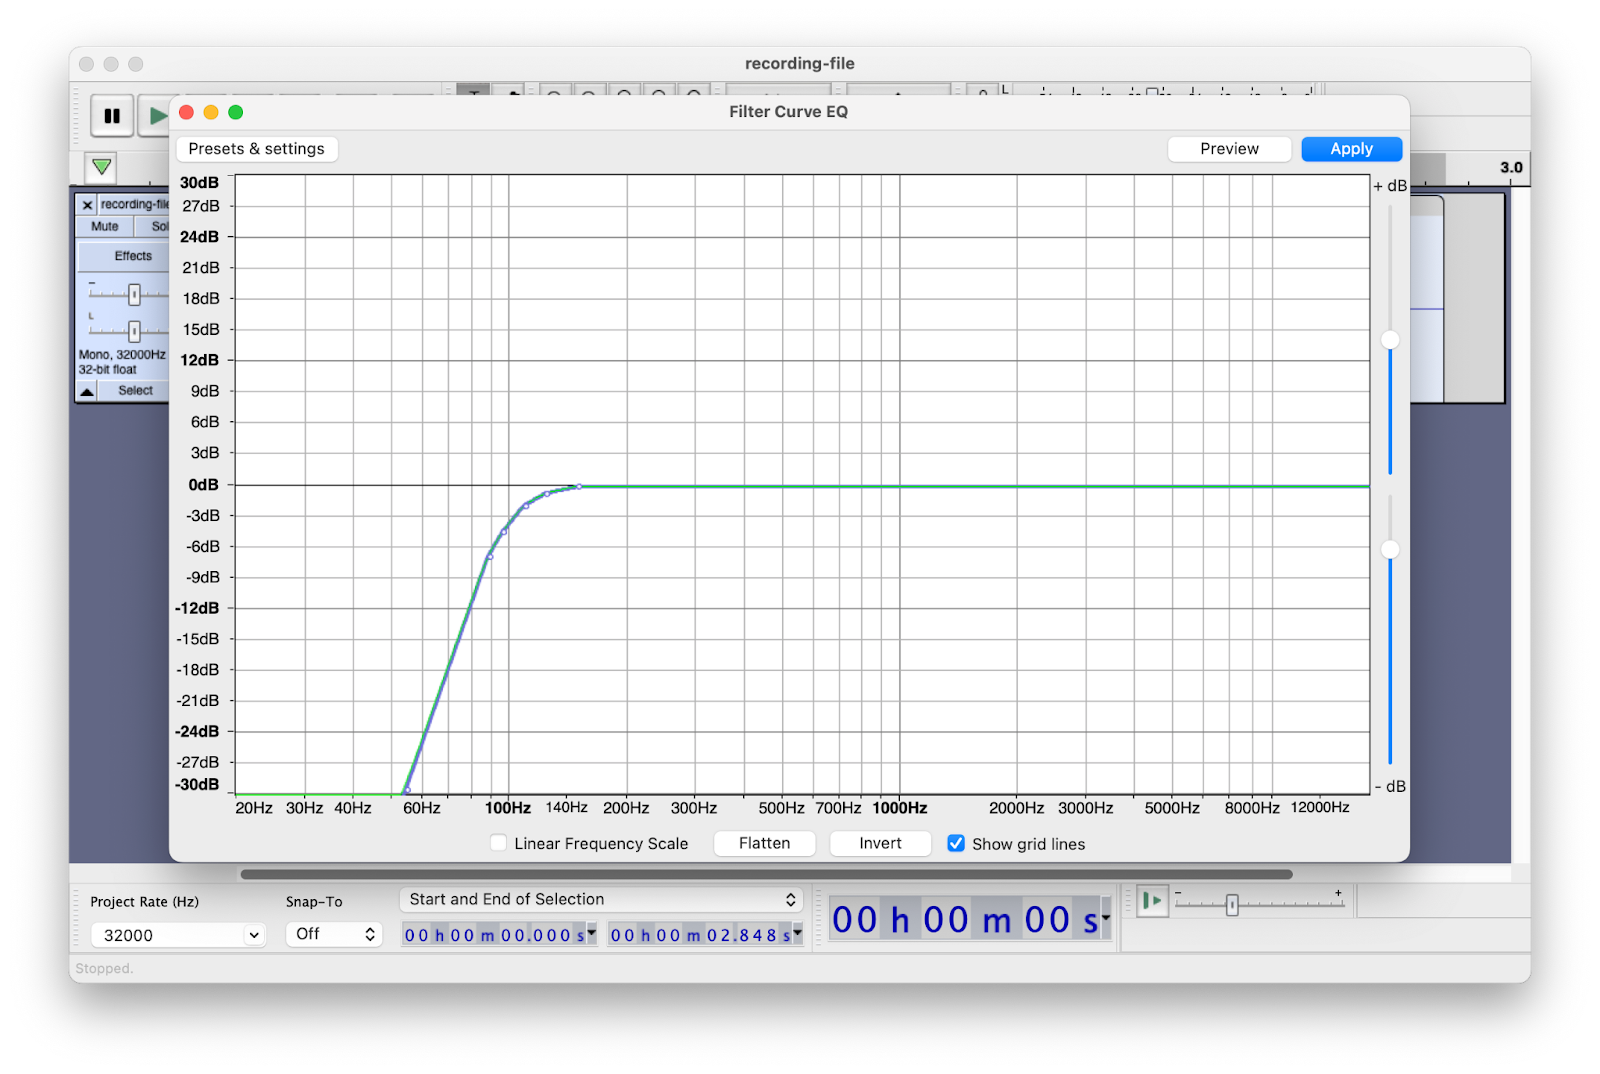Open Start and End of Selection dropdown
Screen dimensions: 1600x1074
tap(601, 900)
